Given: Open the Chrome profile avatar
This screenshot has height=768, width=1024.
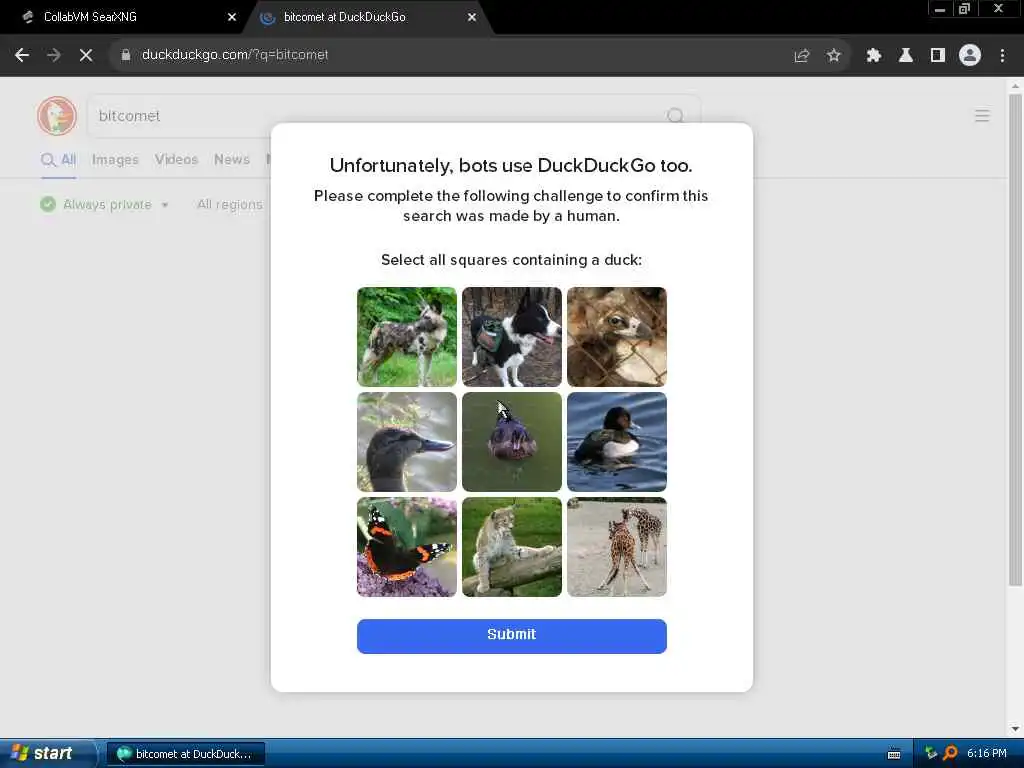Looking at the screenshot, I should [970, 56].
